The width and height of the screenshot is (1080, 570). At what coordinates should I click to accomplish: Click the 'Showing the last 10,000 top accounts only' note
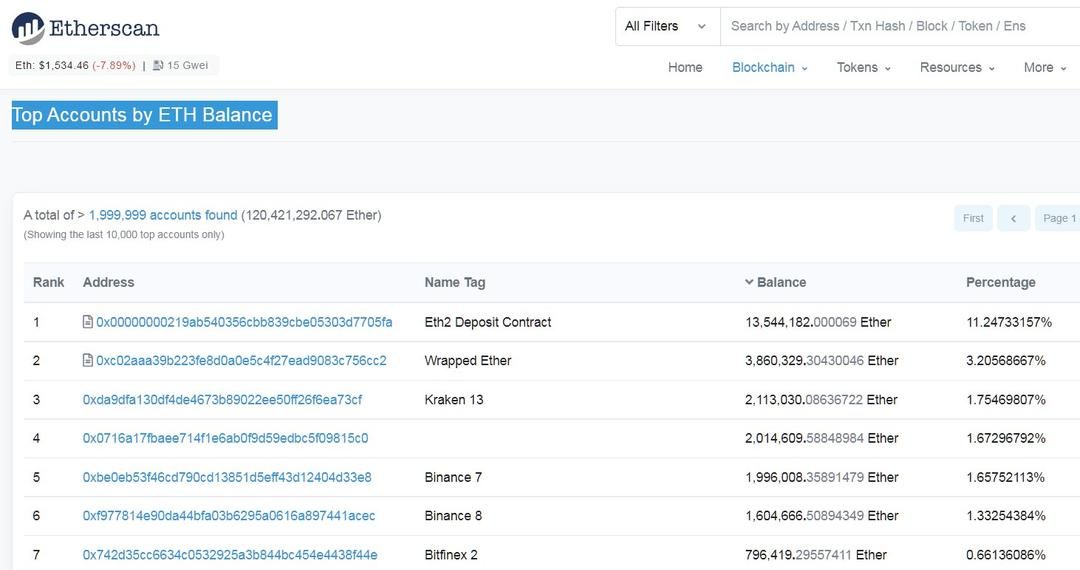[124, 235]
